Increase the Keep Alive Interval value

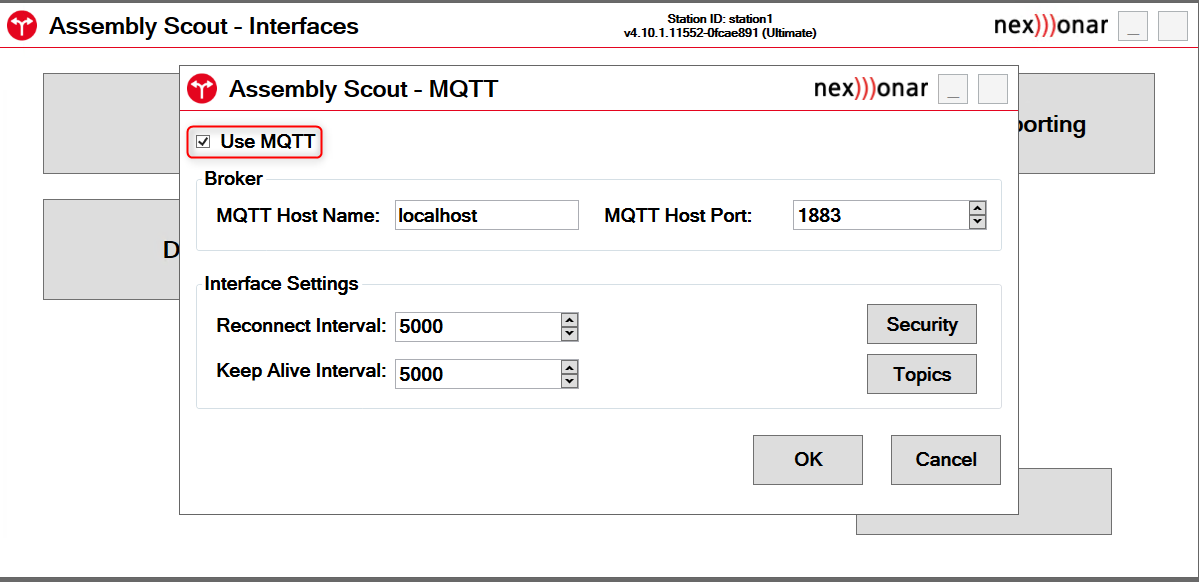click(x=569, y=367)
